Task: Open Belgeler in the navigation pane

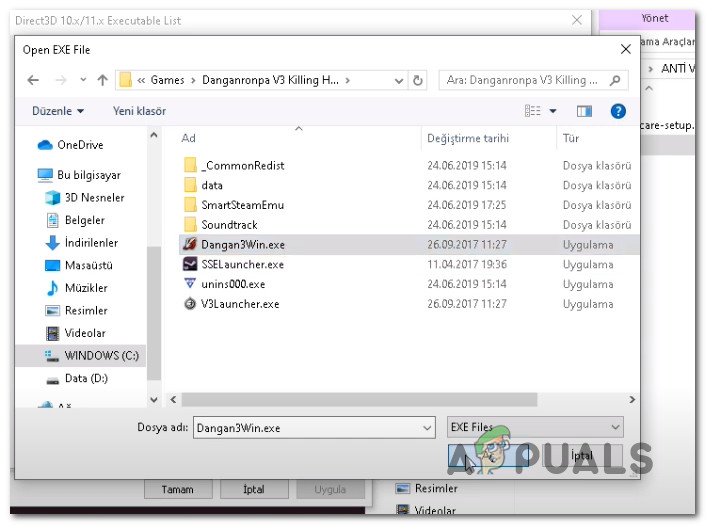Action: click(x=75, y=220)
